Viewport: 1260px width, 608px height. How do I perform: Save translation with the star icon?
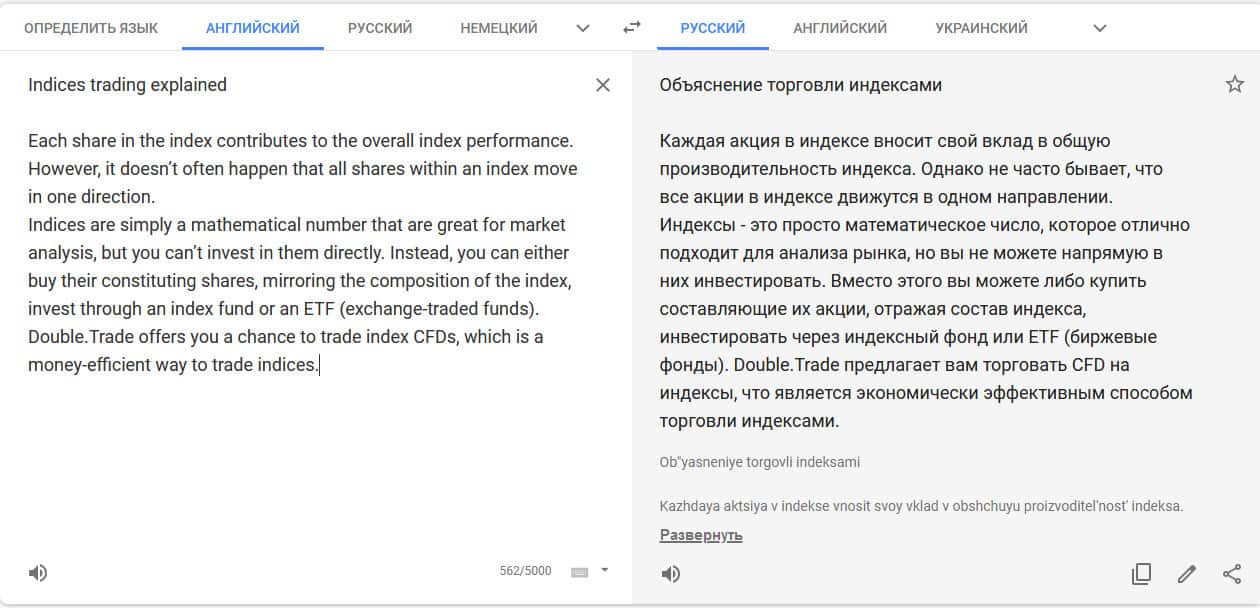pyautogui.click(x=1235, y=84)
